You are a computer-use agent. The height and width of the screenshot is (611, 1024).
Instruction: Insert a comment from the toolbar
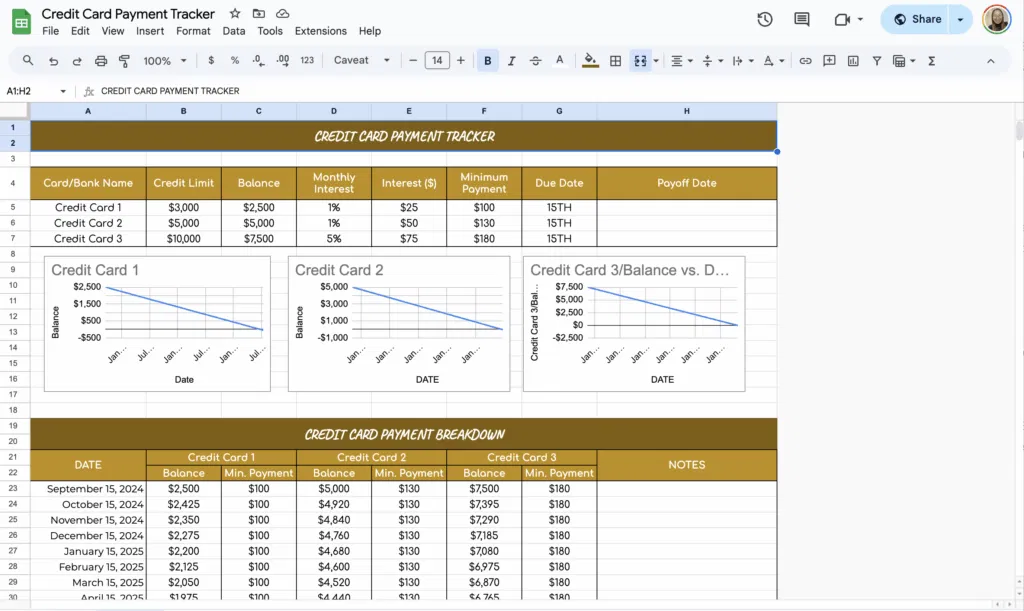[830, 60]
